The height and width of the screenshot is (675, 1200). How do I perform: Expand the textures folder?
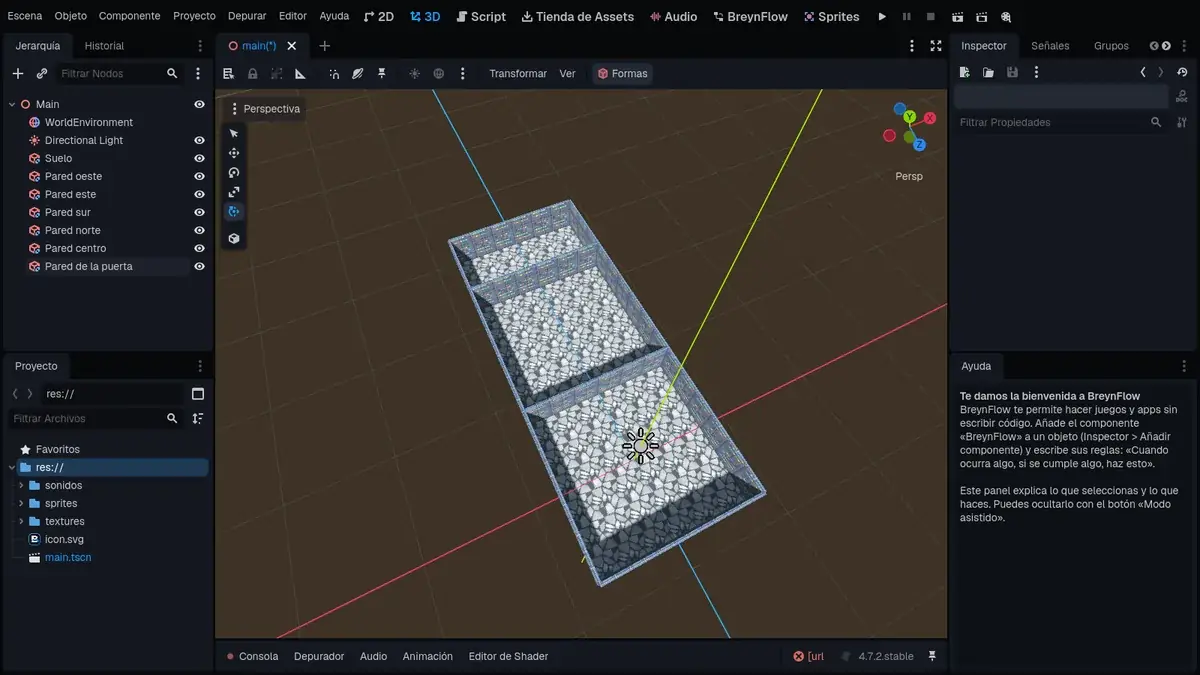point(21,521)
